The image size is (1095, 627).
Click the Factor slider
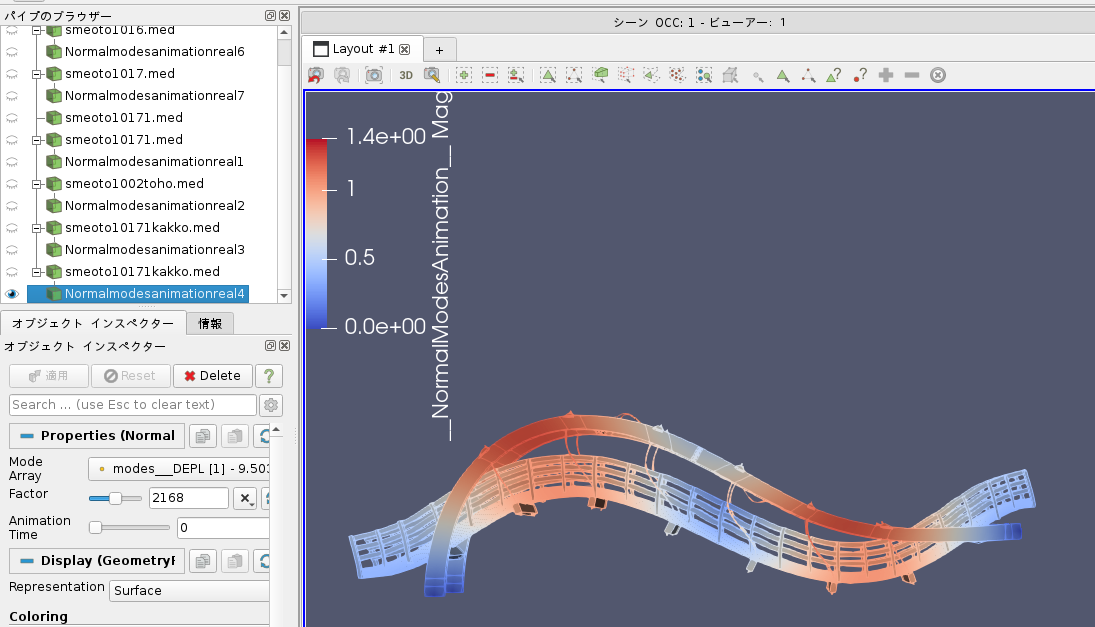point(115,498)
